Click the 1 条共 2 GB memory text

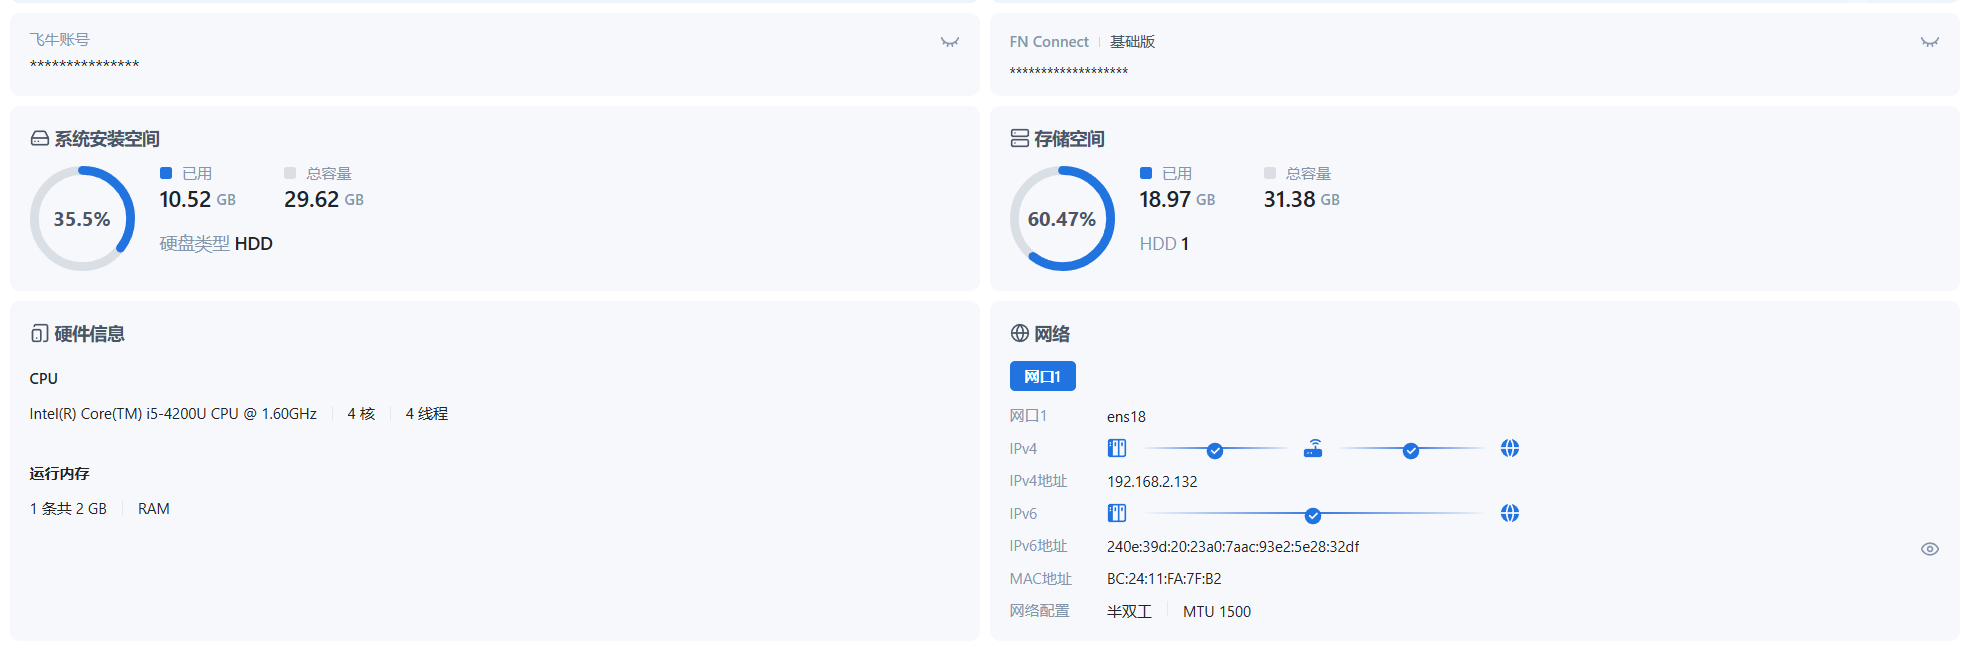pyautogui.click(x=68, y=509)
